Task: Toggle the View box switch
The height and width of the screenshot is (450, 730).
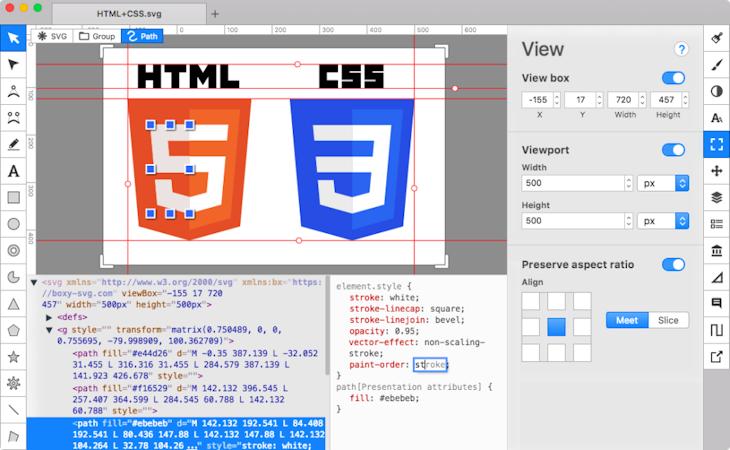Action: click(x=673, y=78)
